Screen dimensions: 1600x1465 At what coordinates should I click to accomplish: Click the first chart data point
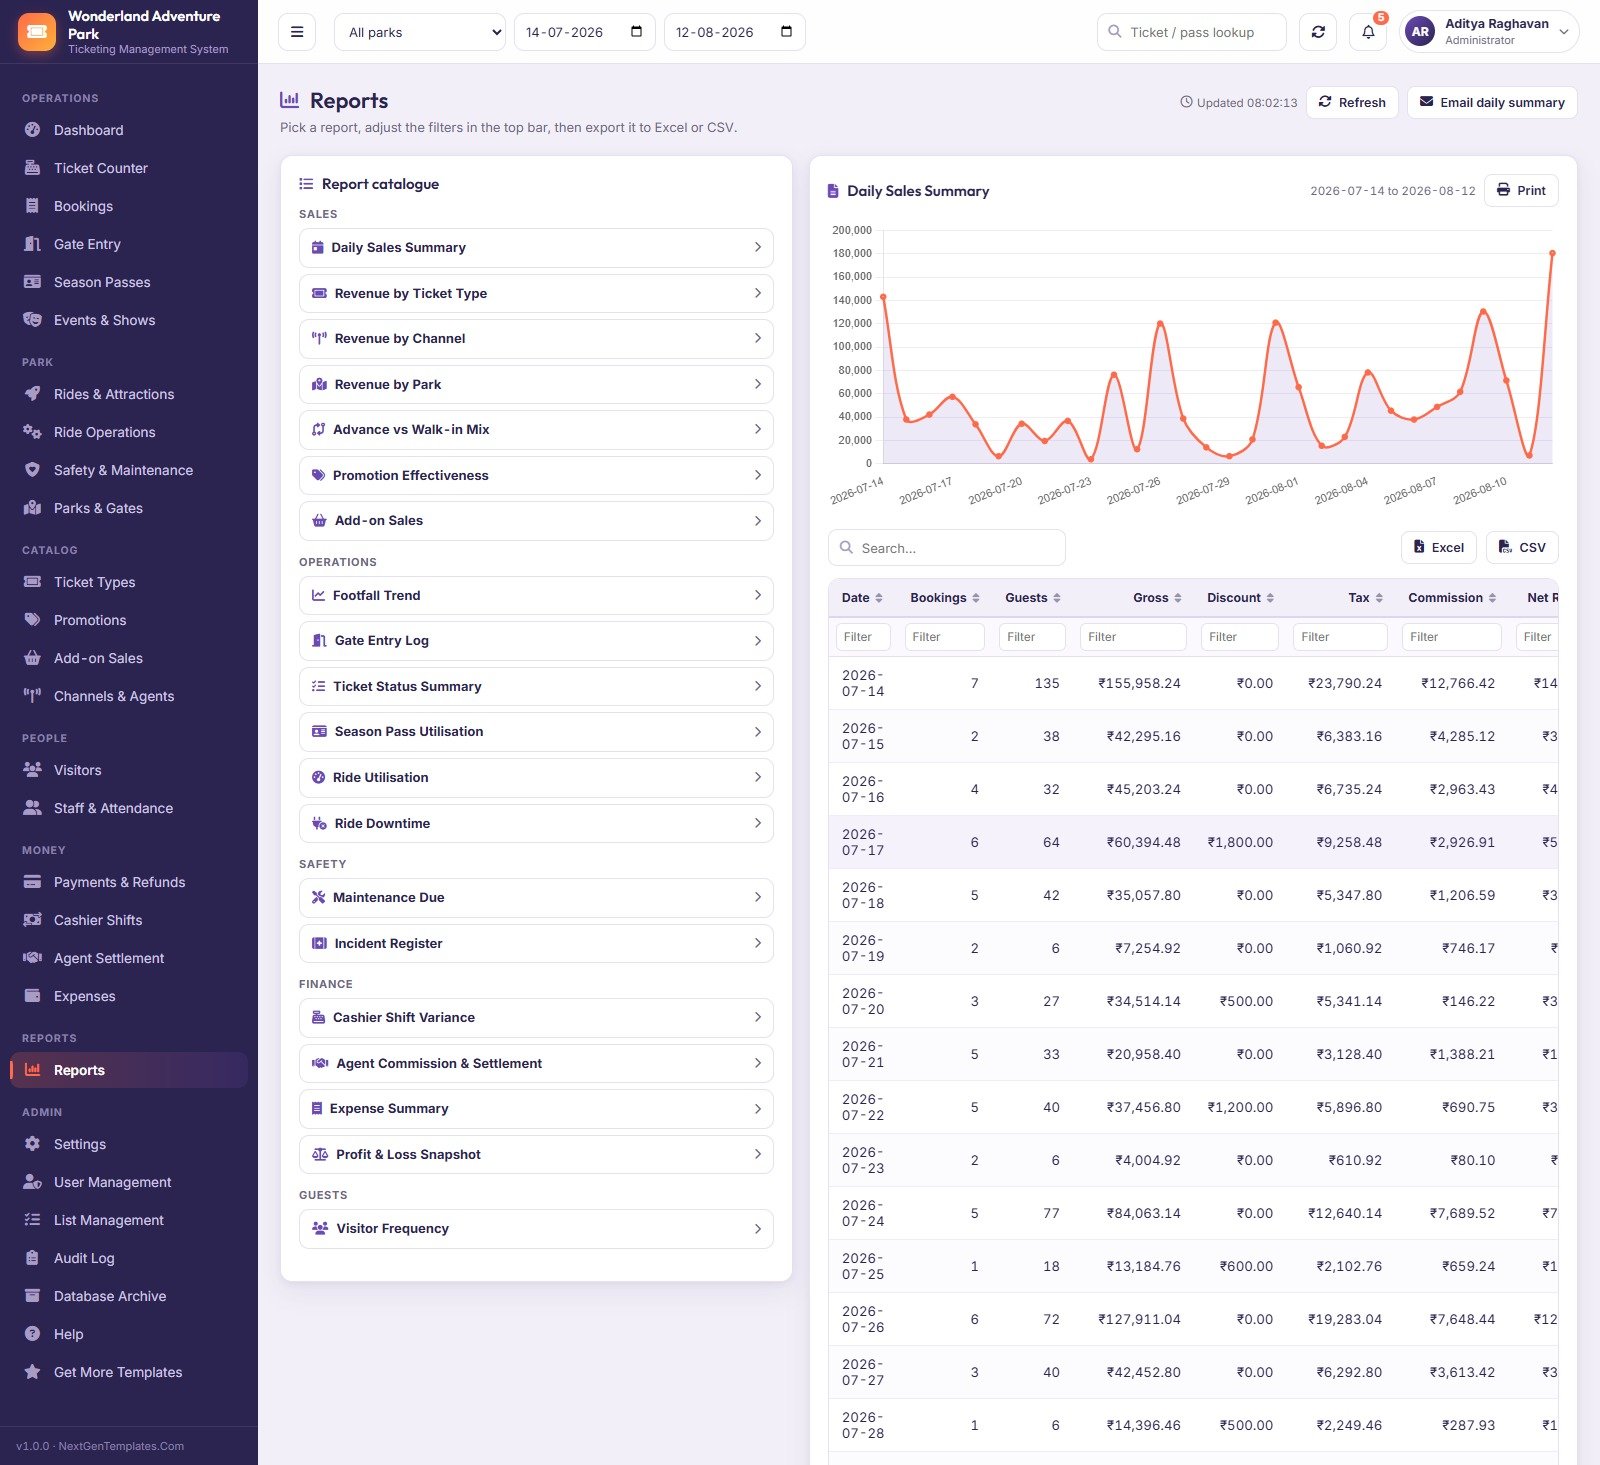point(883,297)
